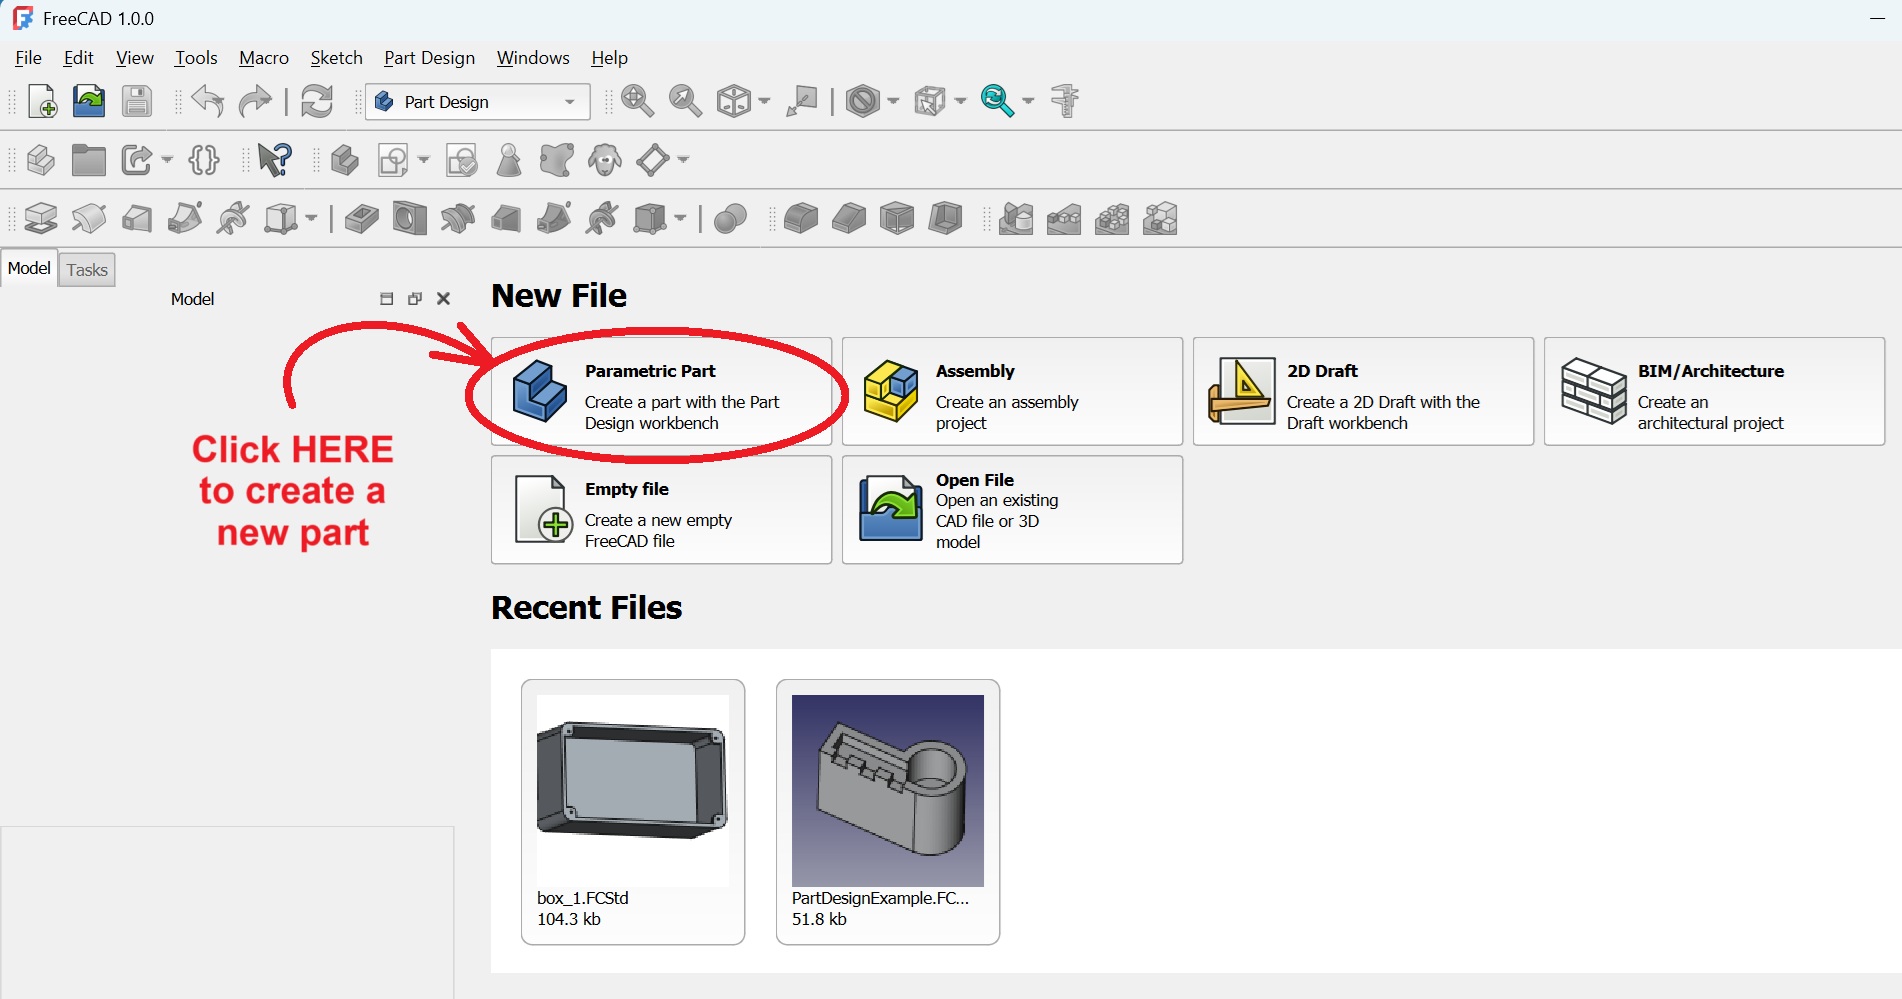Select the What's This help cursor
This screenshot has height=999, width=1902.
[x=274, y=159]
